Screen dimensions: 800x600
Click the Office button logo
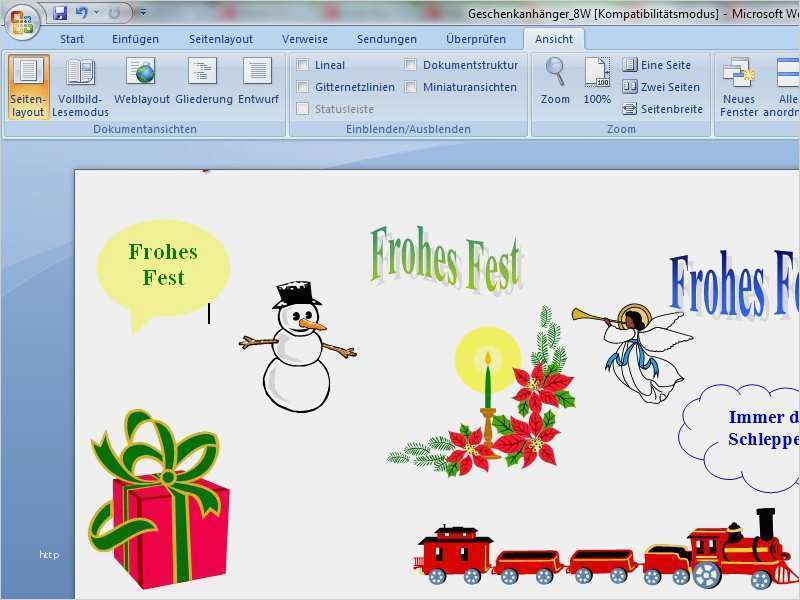click(x=21, y=21)
